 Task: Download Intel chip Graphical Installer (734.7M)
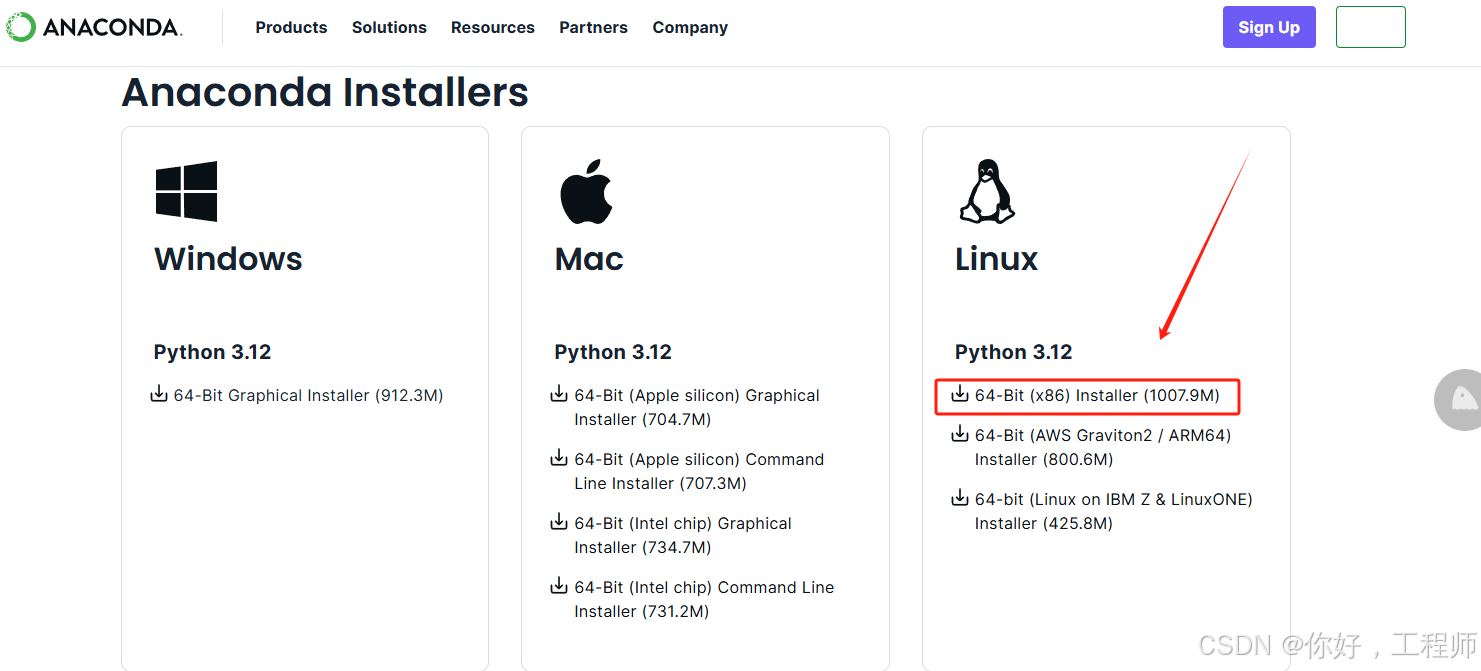click(683, 535)
